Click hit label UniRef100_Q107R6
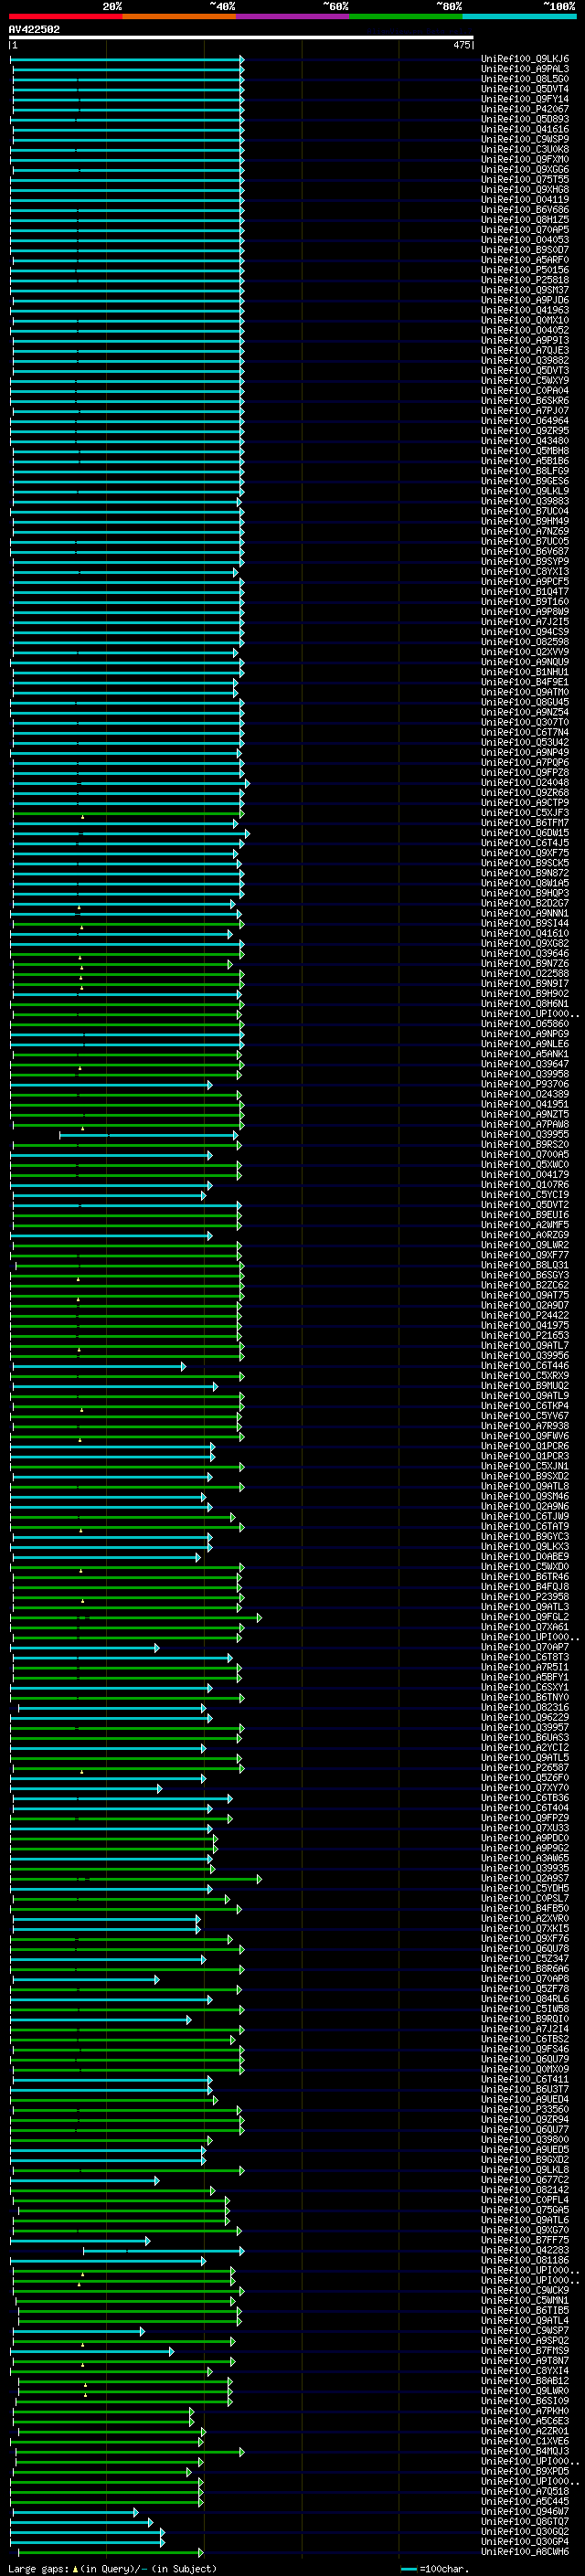The image size is (585, 2576). (525, 1185)
